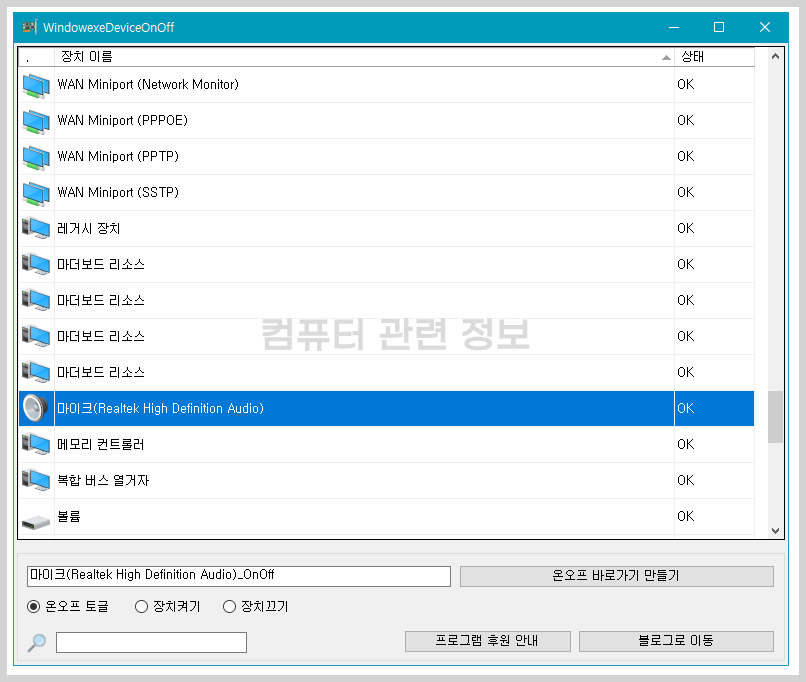The height and width of the screenshot is (682, 806).
Task: Select 메모리 컨트롤러 row text
Action: (x=100, y=444)
